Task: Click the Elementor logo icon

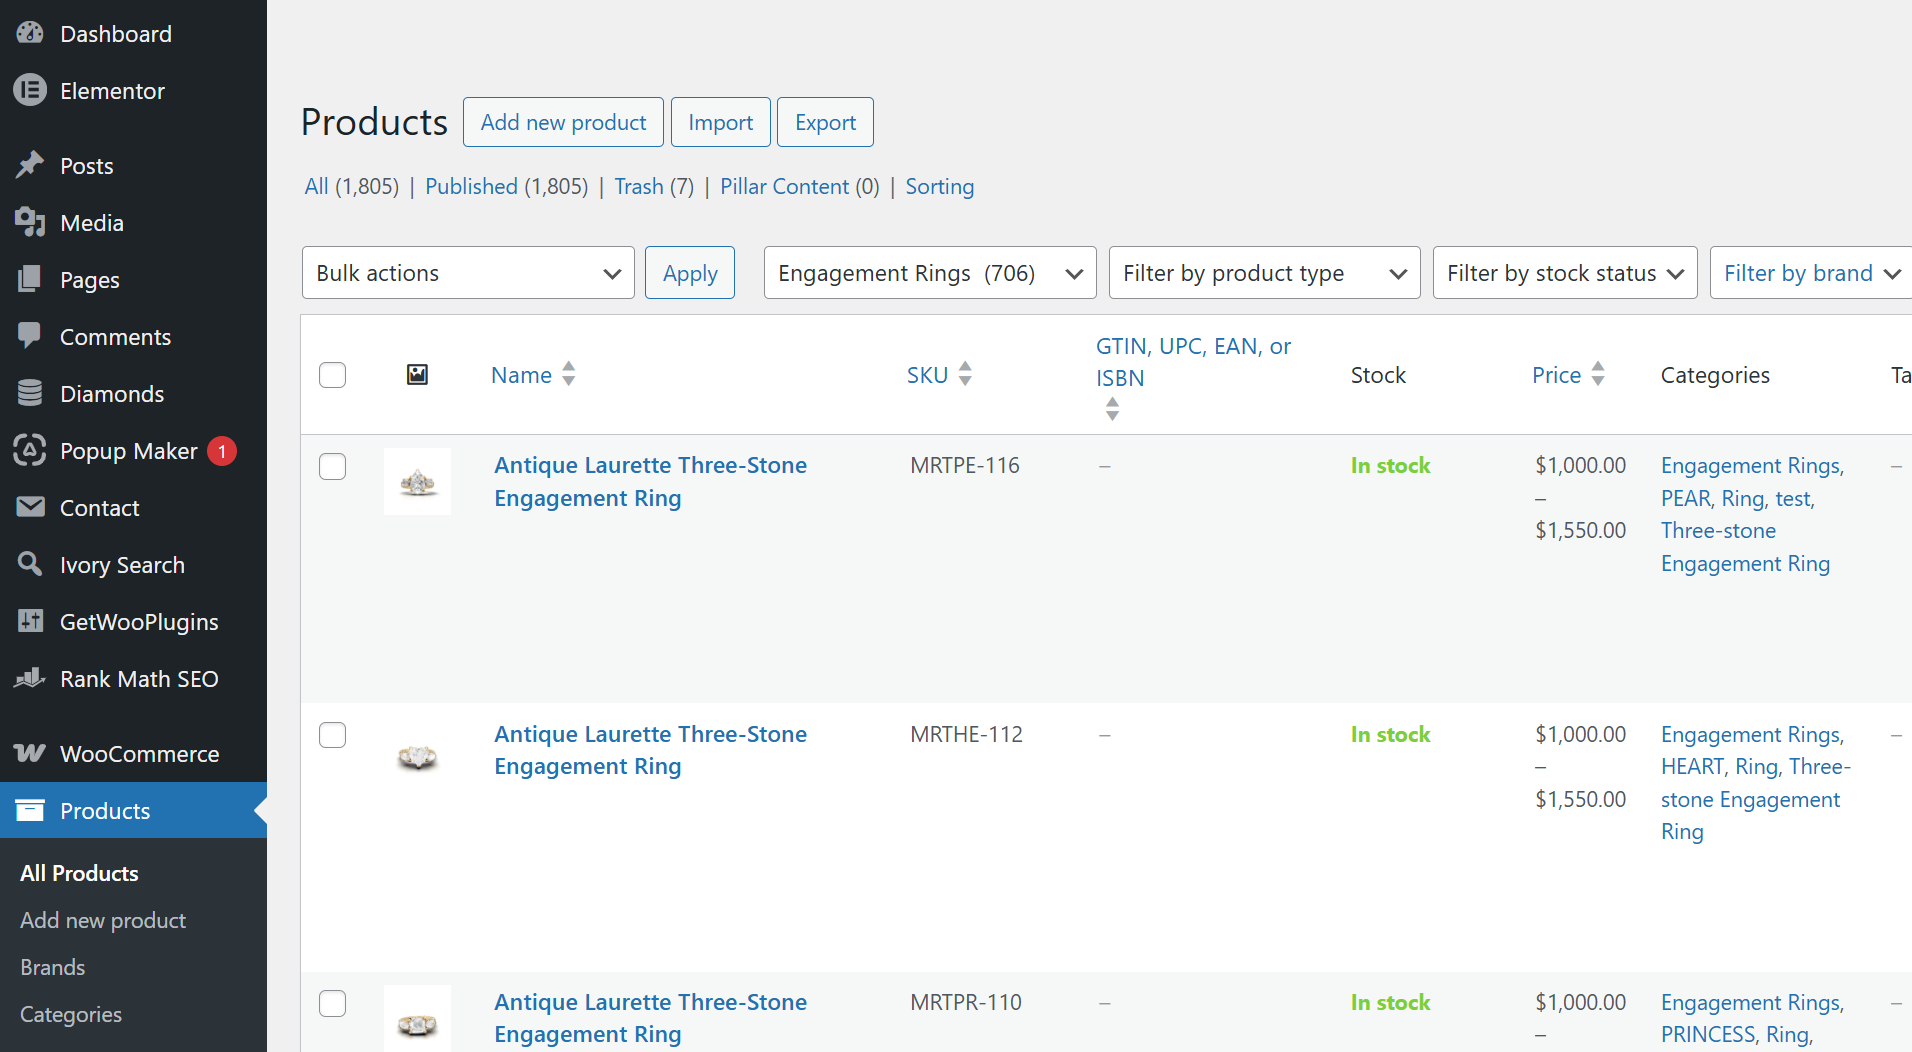Action: (30, 91)
